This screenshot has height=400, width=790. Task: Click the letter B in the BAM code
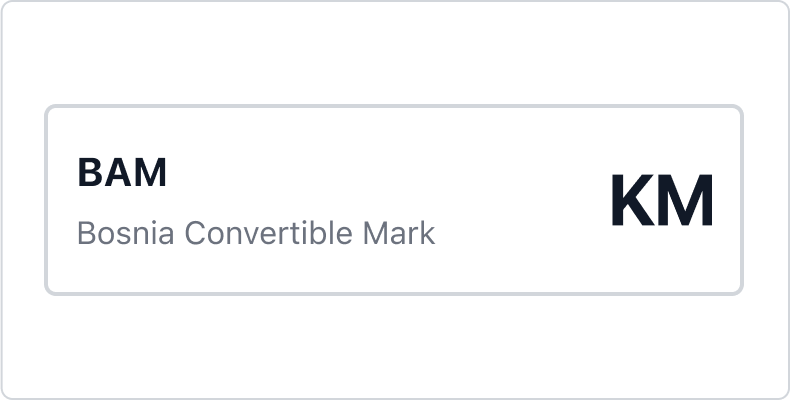(89, 174)
